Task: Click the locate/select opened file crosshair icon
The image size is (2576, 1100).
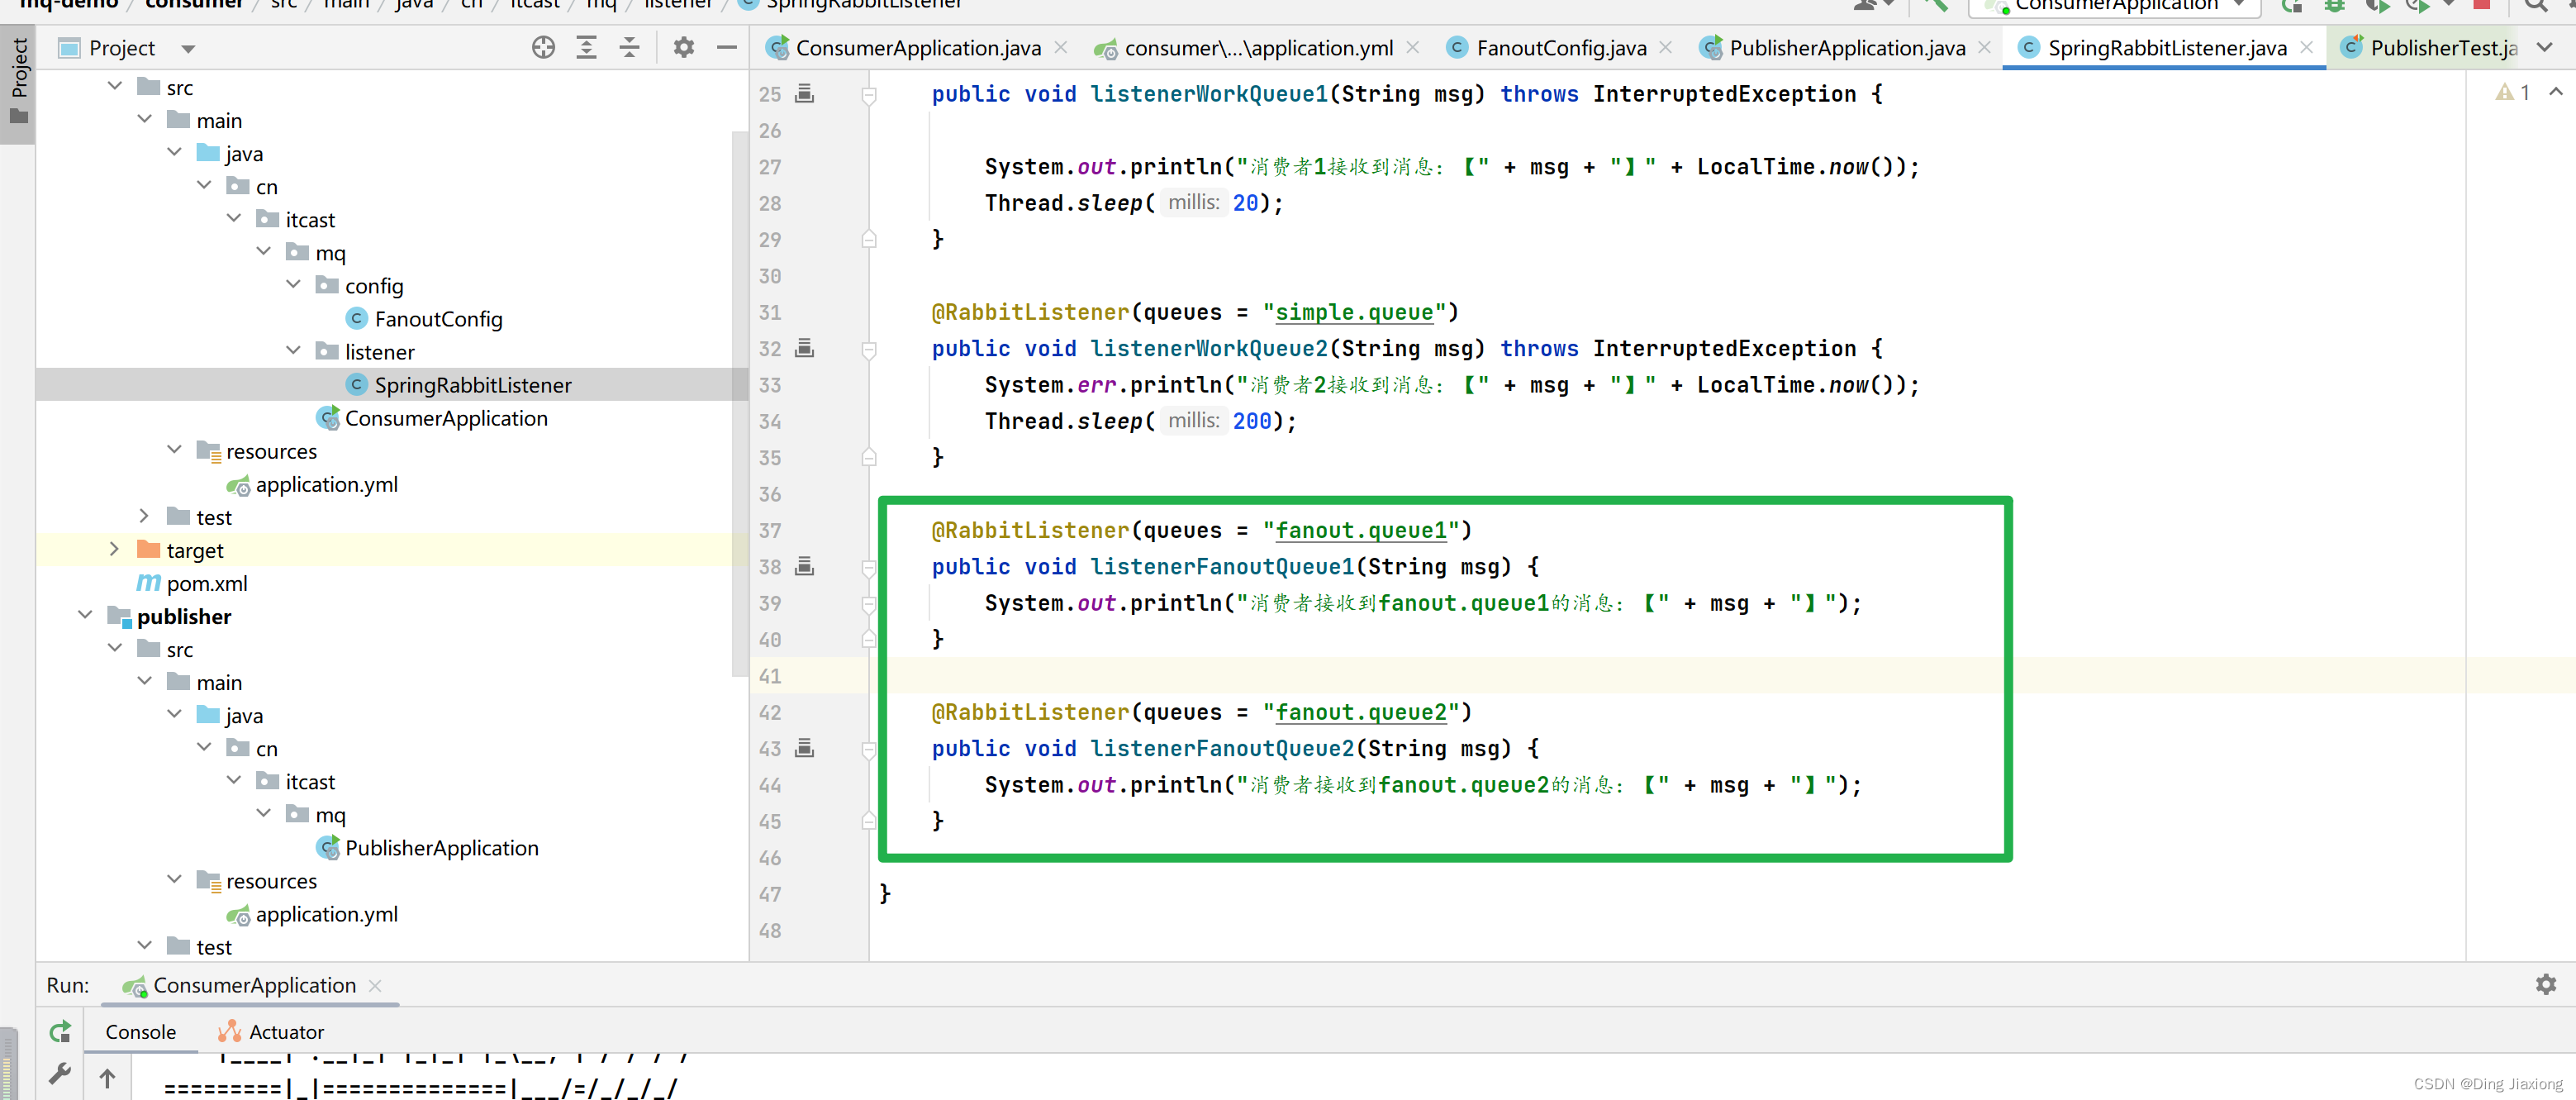Action: pos(543,47)
